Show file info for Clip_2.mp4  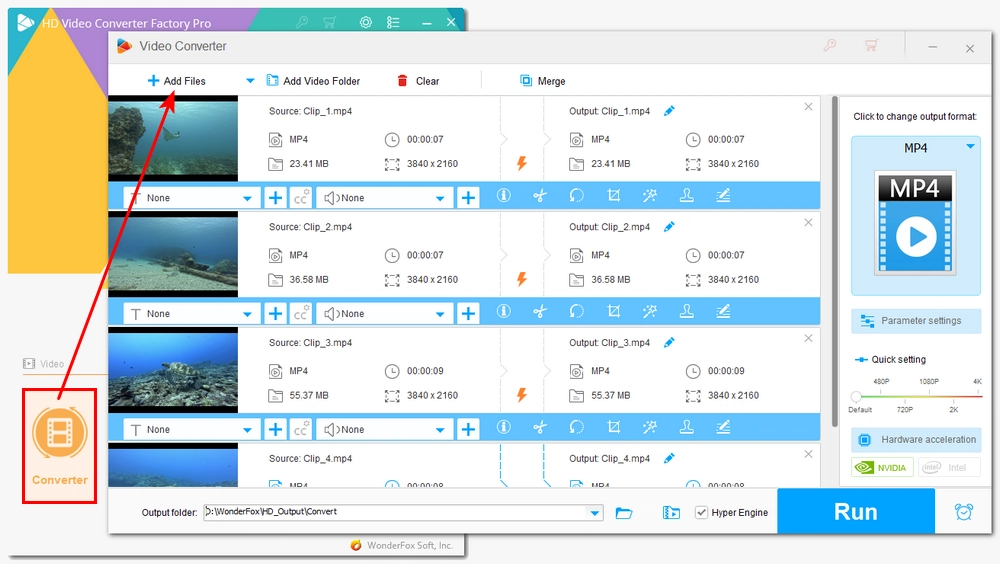(503, 311)
